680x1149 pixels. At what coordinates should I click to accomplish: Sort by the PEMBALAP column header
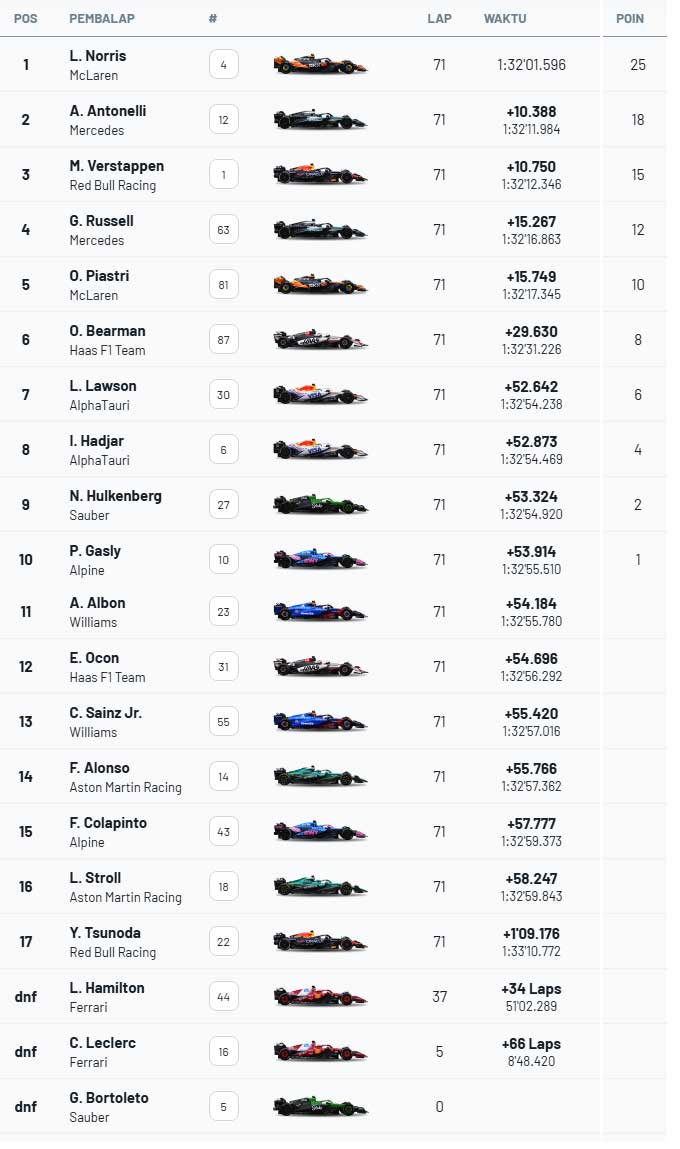coord(102,19)
